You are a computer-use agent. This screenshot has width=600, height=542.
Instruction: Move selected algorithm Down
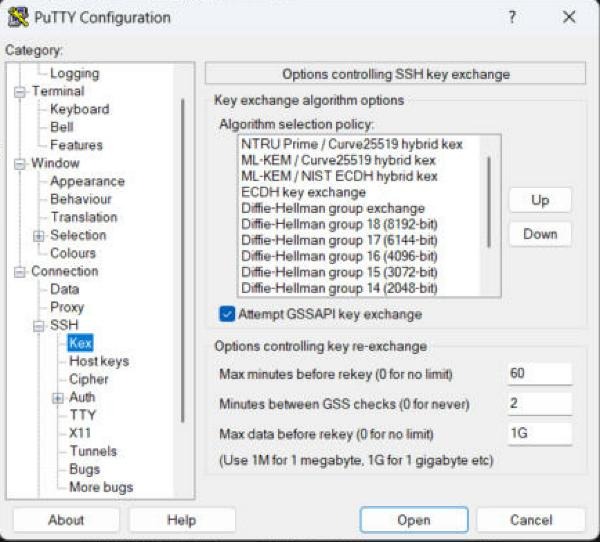click(x=540, y=234)
